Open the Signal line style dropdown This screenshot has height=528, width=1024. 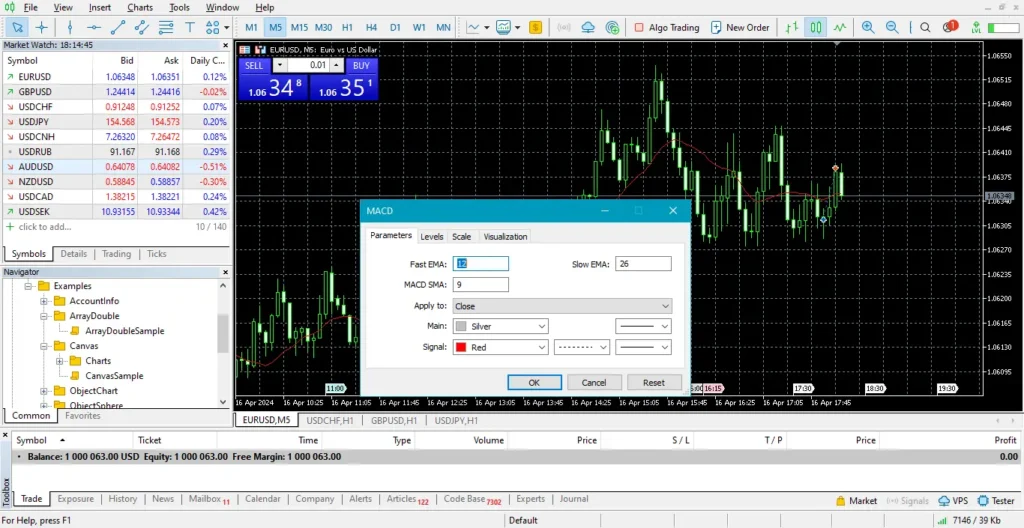581,348
